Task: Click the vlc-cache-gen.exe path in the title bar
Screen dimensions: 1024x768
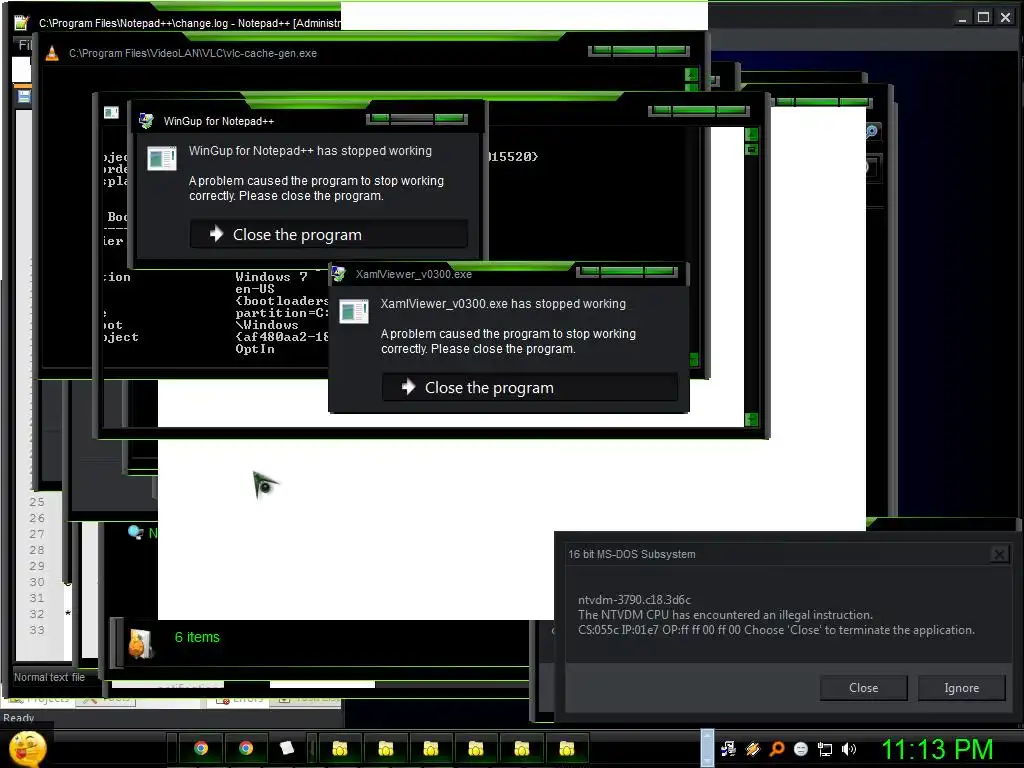Action: pyautogui.click(x=193, y=54)
